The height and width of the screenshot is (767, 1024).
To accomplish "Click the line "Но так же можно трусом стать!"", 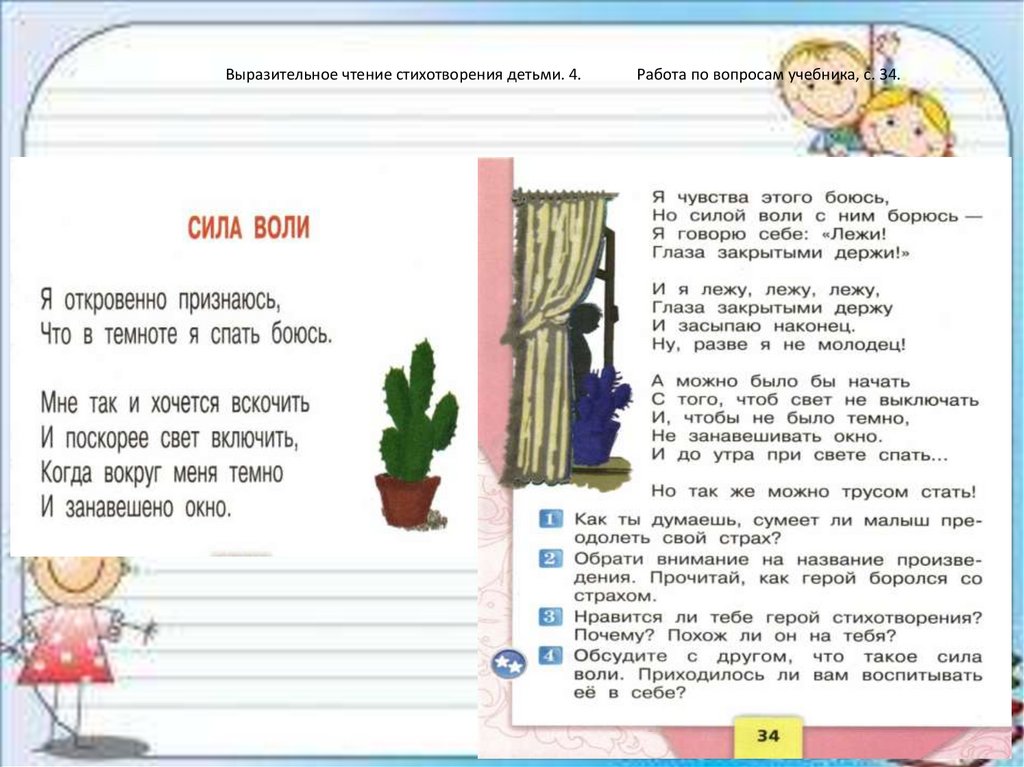I will click(x=814, y=492).
